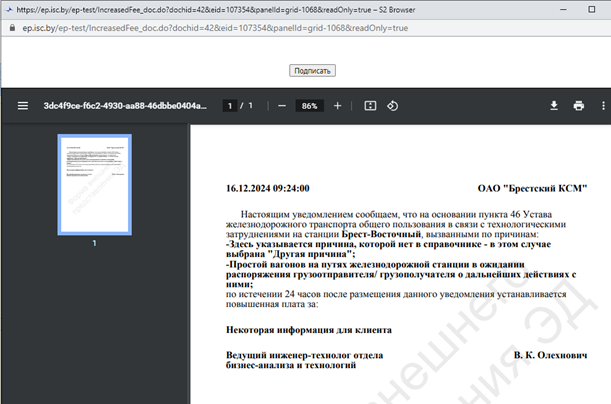611x404 pixels.
Task: Toggle the PDF sidebar menu icon
Action: click(x=23, y=106)
